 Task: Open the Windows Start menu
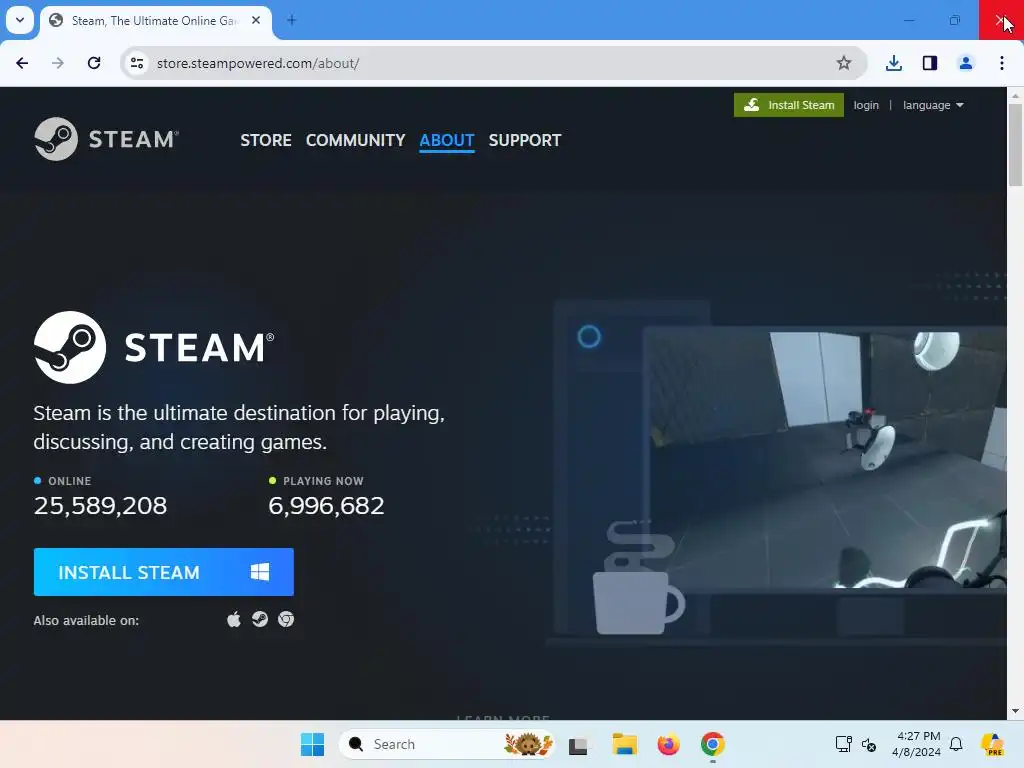point(312,744)
